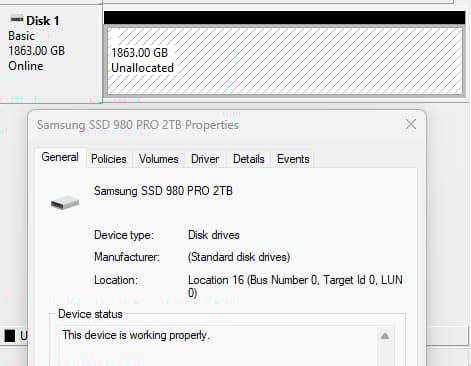471x366 pixels.
Task: Open the Details tab
Action: (249, 159)
